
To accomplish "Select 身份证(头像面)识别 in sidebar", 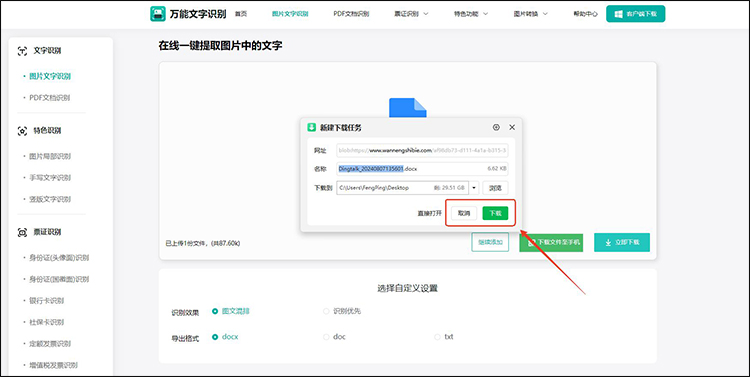I will click(x=59, y=258).
